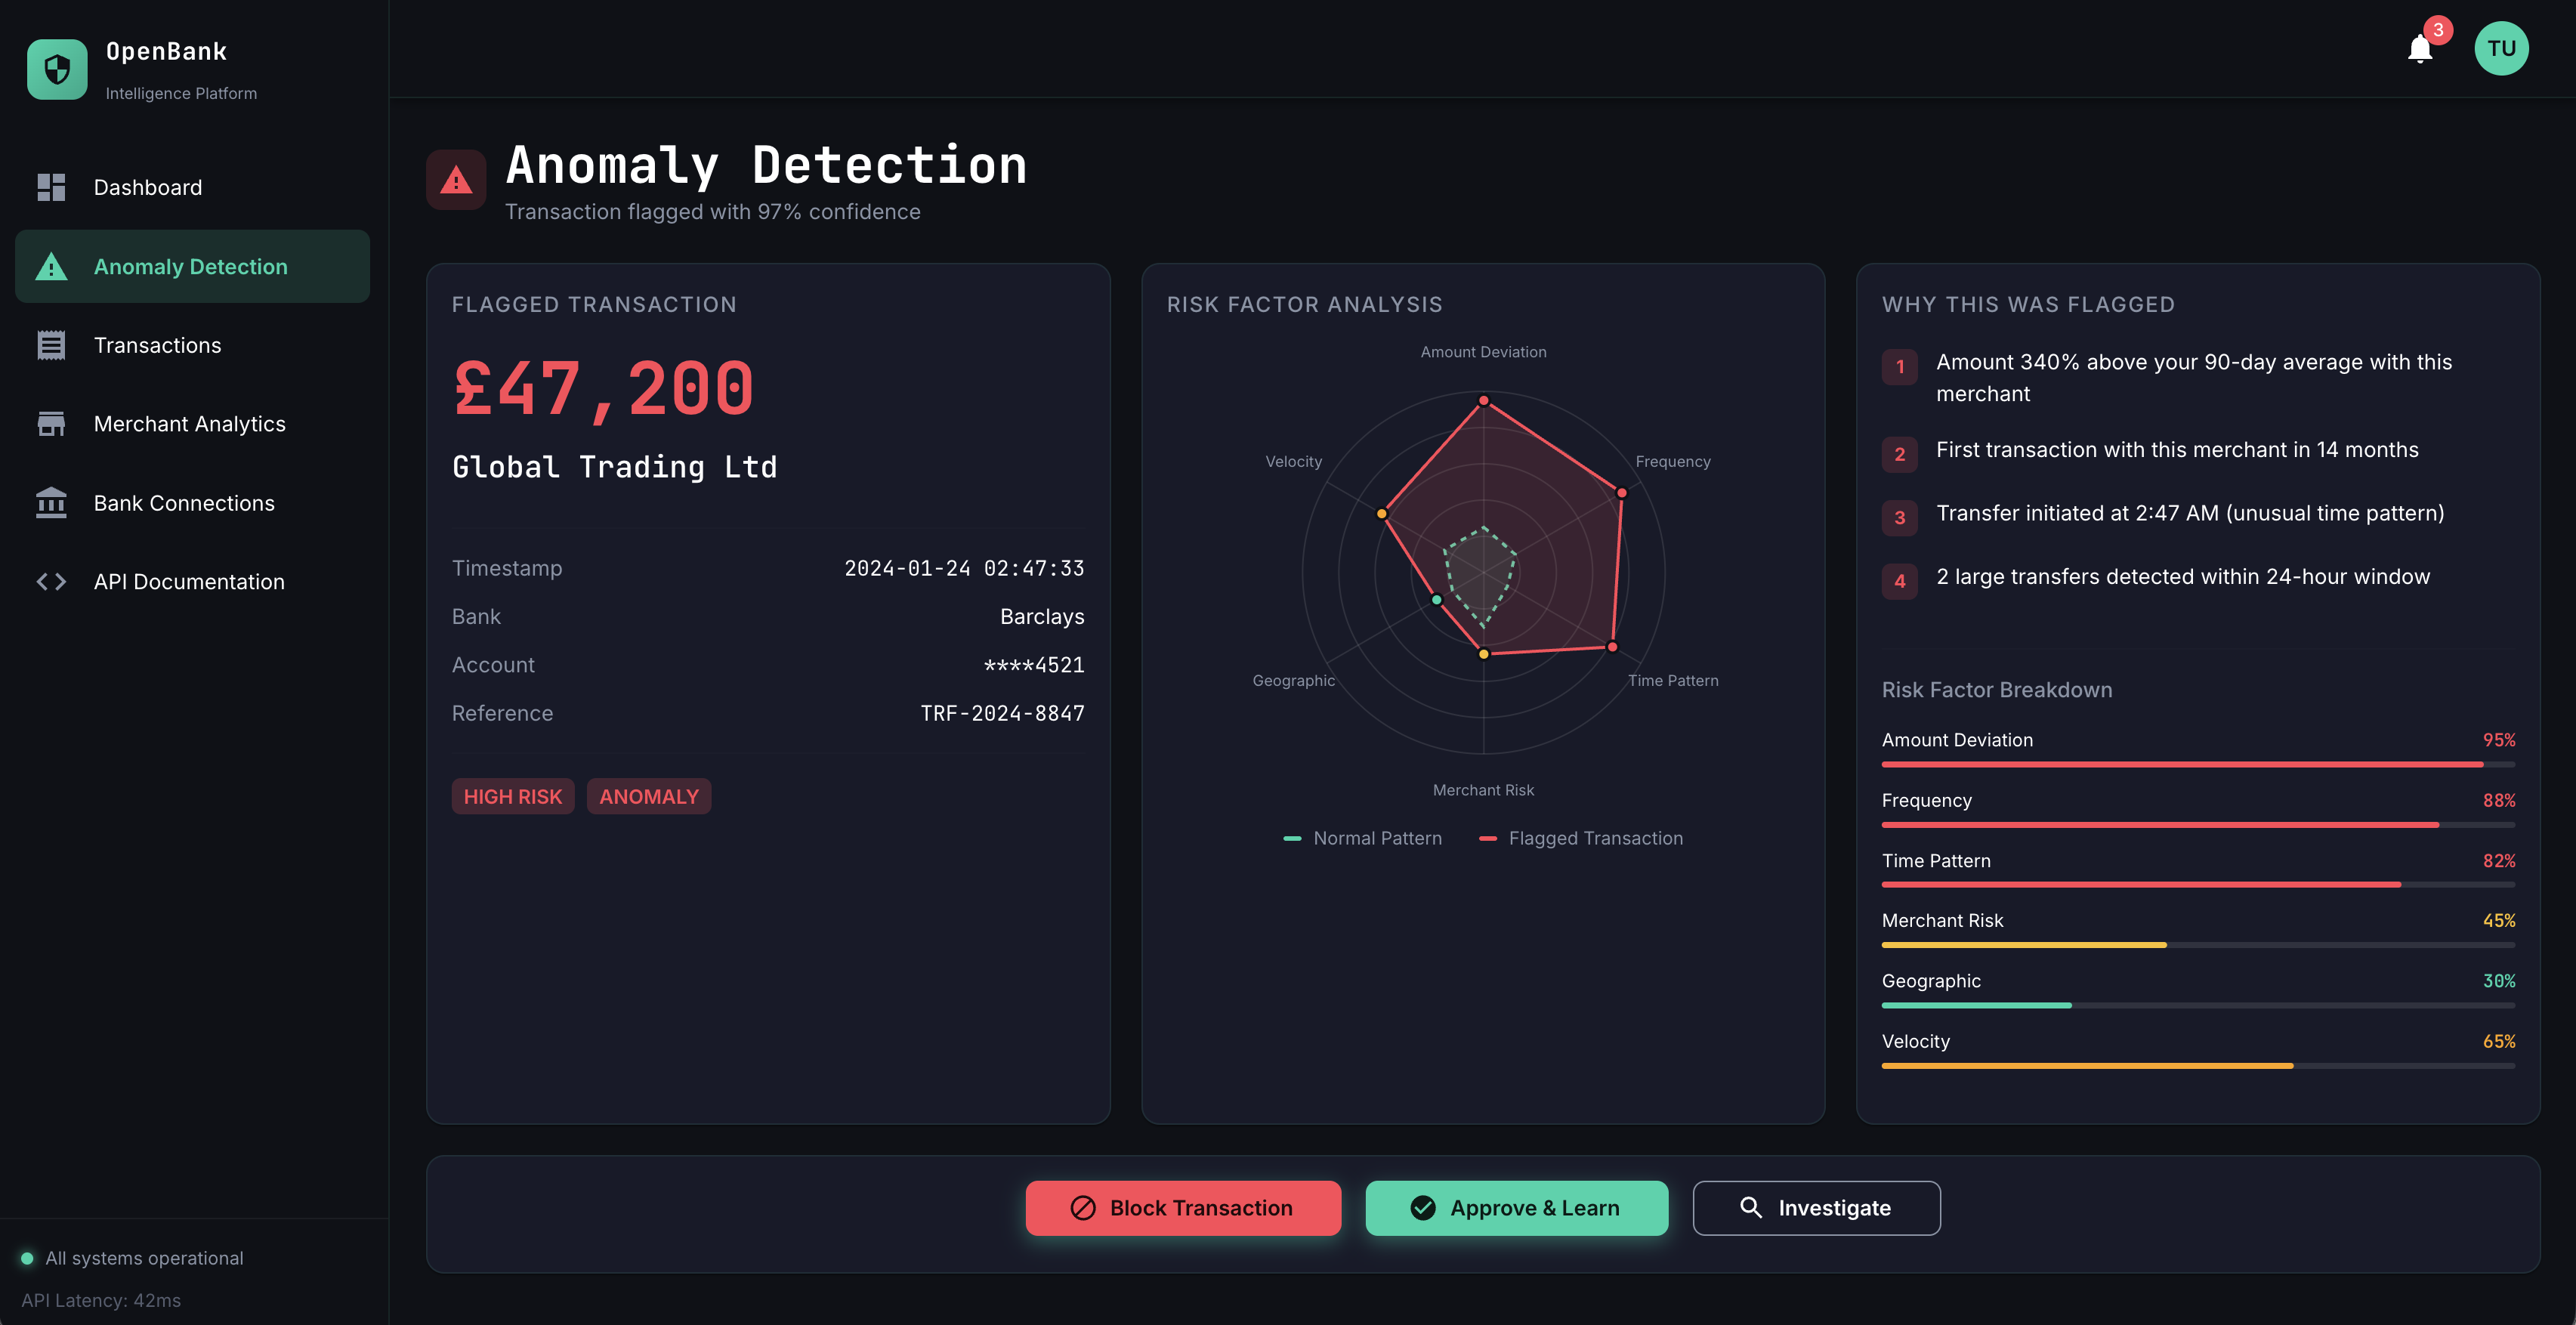Click timestamp value 2024-01-24 02:47:33
The height and width of the screenshot is (1325, 2576).
coord(964,568)
